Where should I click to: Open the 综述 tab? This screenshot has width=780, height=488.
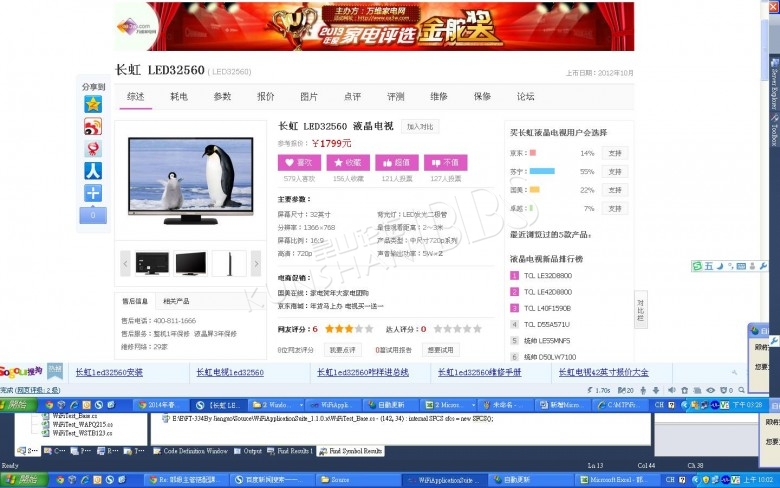tap(136, 97)
